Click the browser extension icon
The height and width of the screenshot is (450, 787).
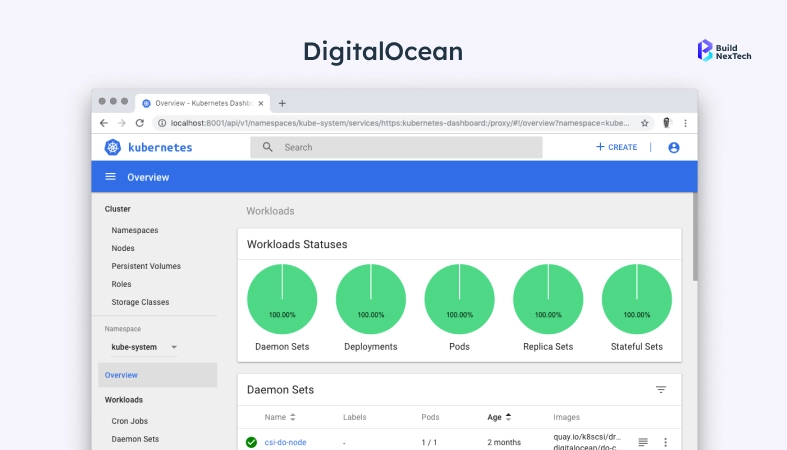(667, 123)
